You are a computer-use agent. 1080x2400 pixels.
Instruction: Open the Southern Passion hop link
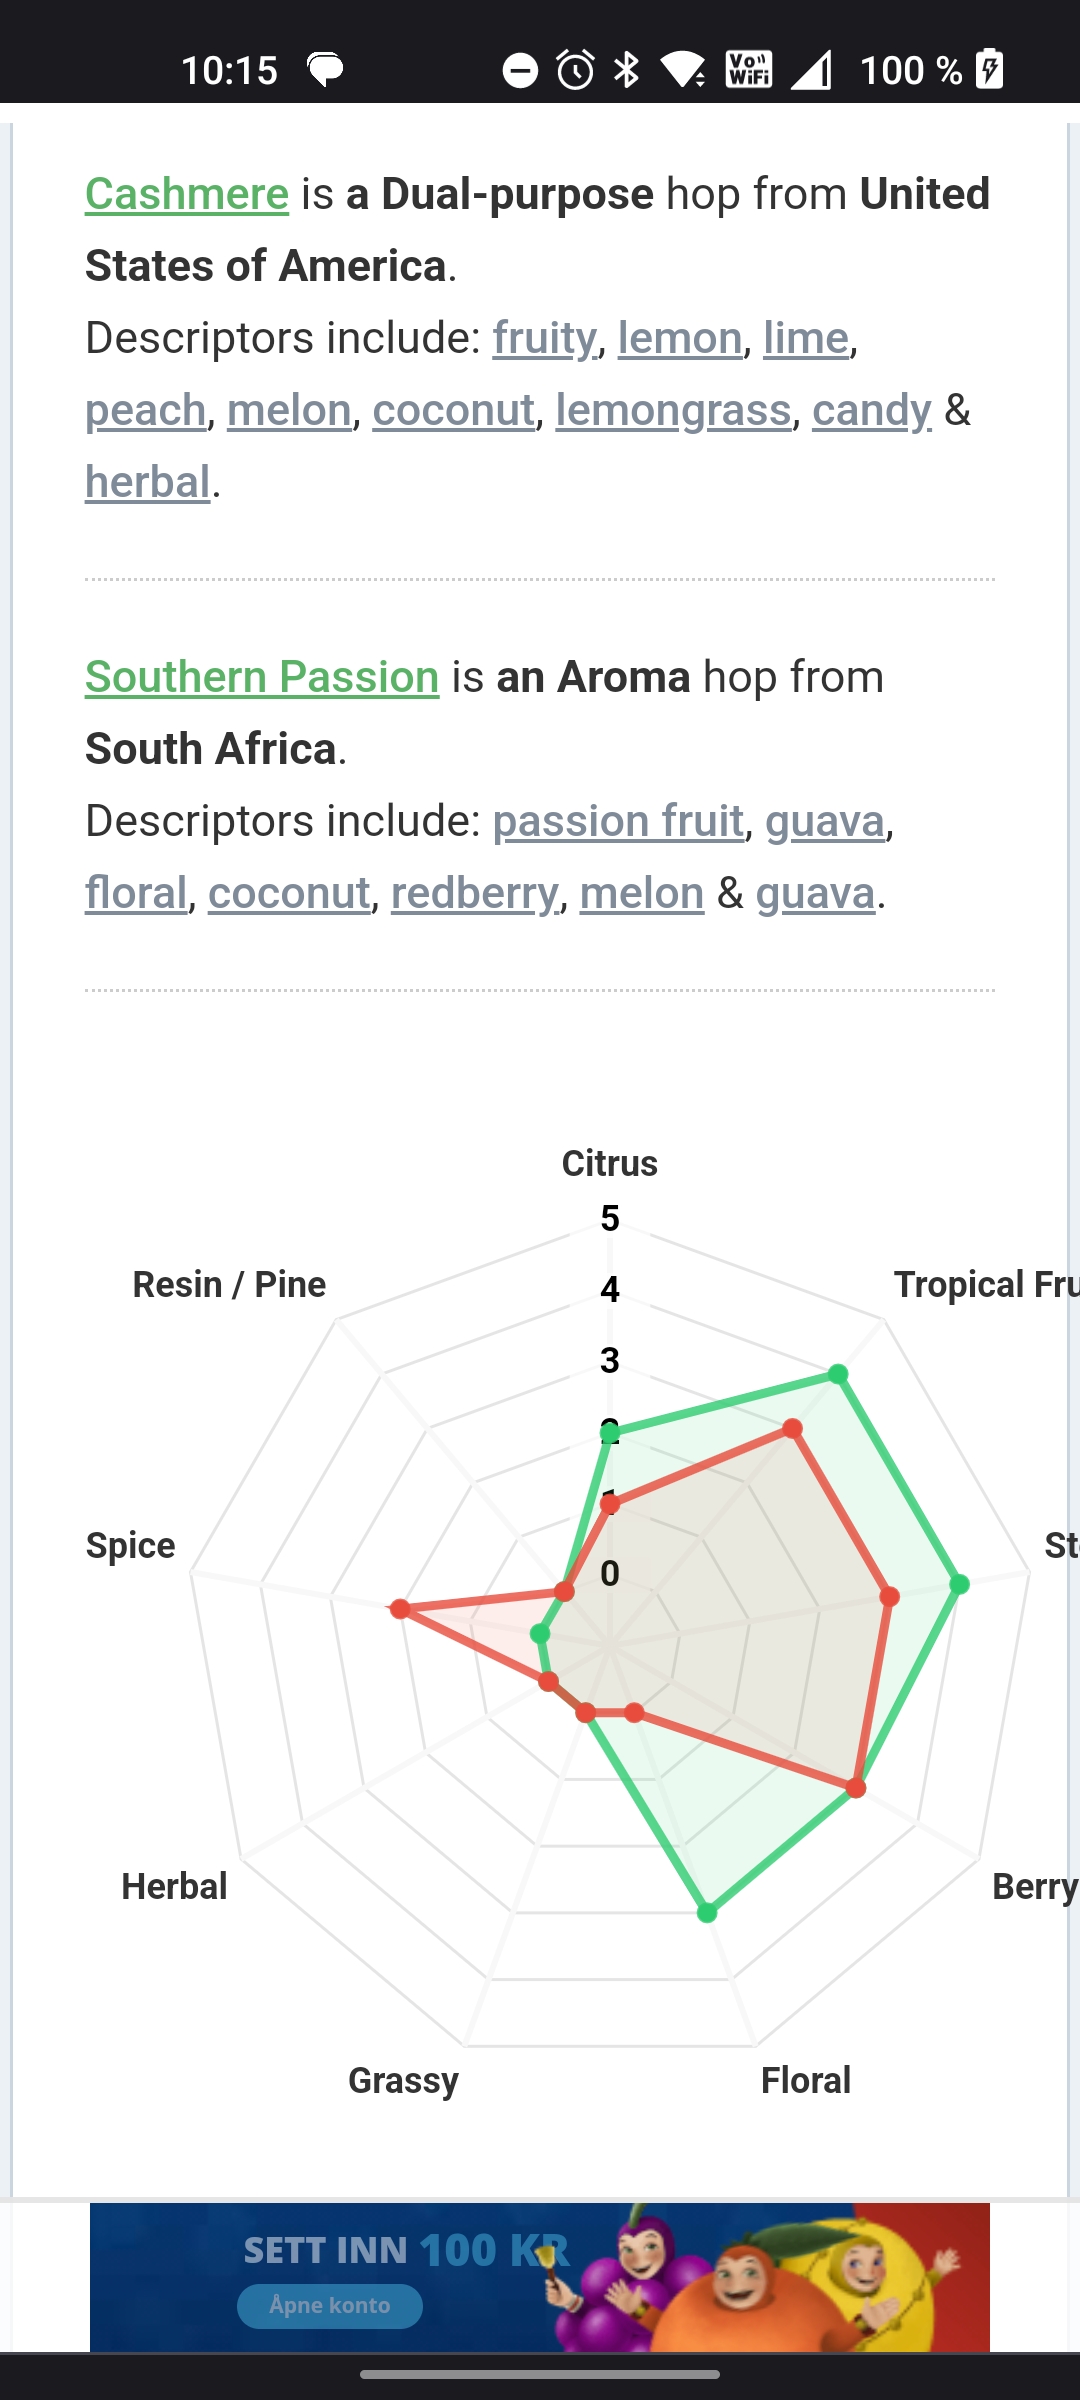click(262, 677)
